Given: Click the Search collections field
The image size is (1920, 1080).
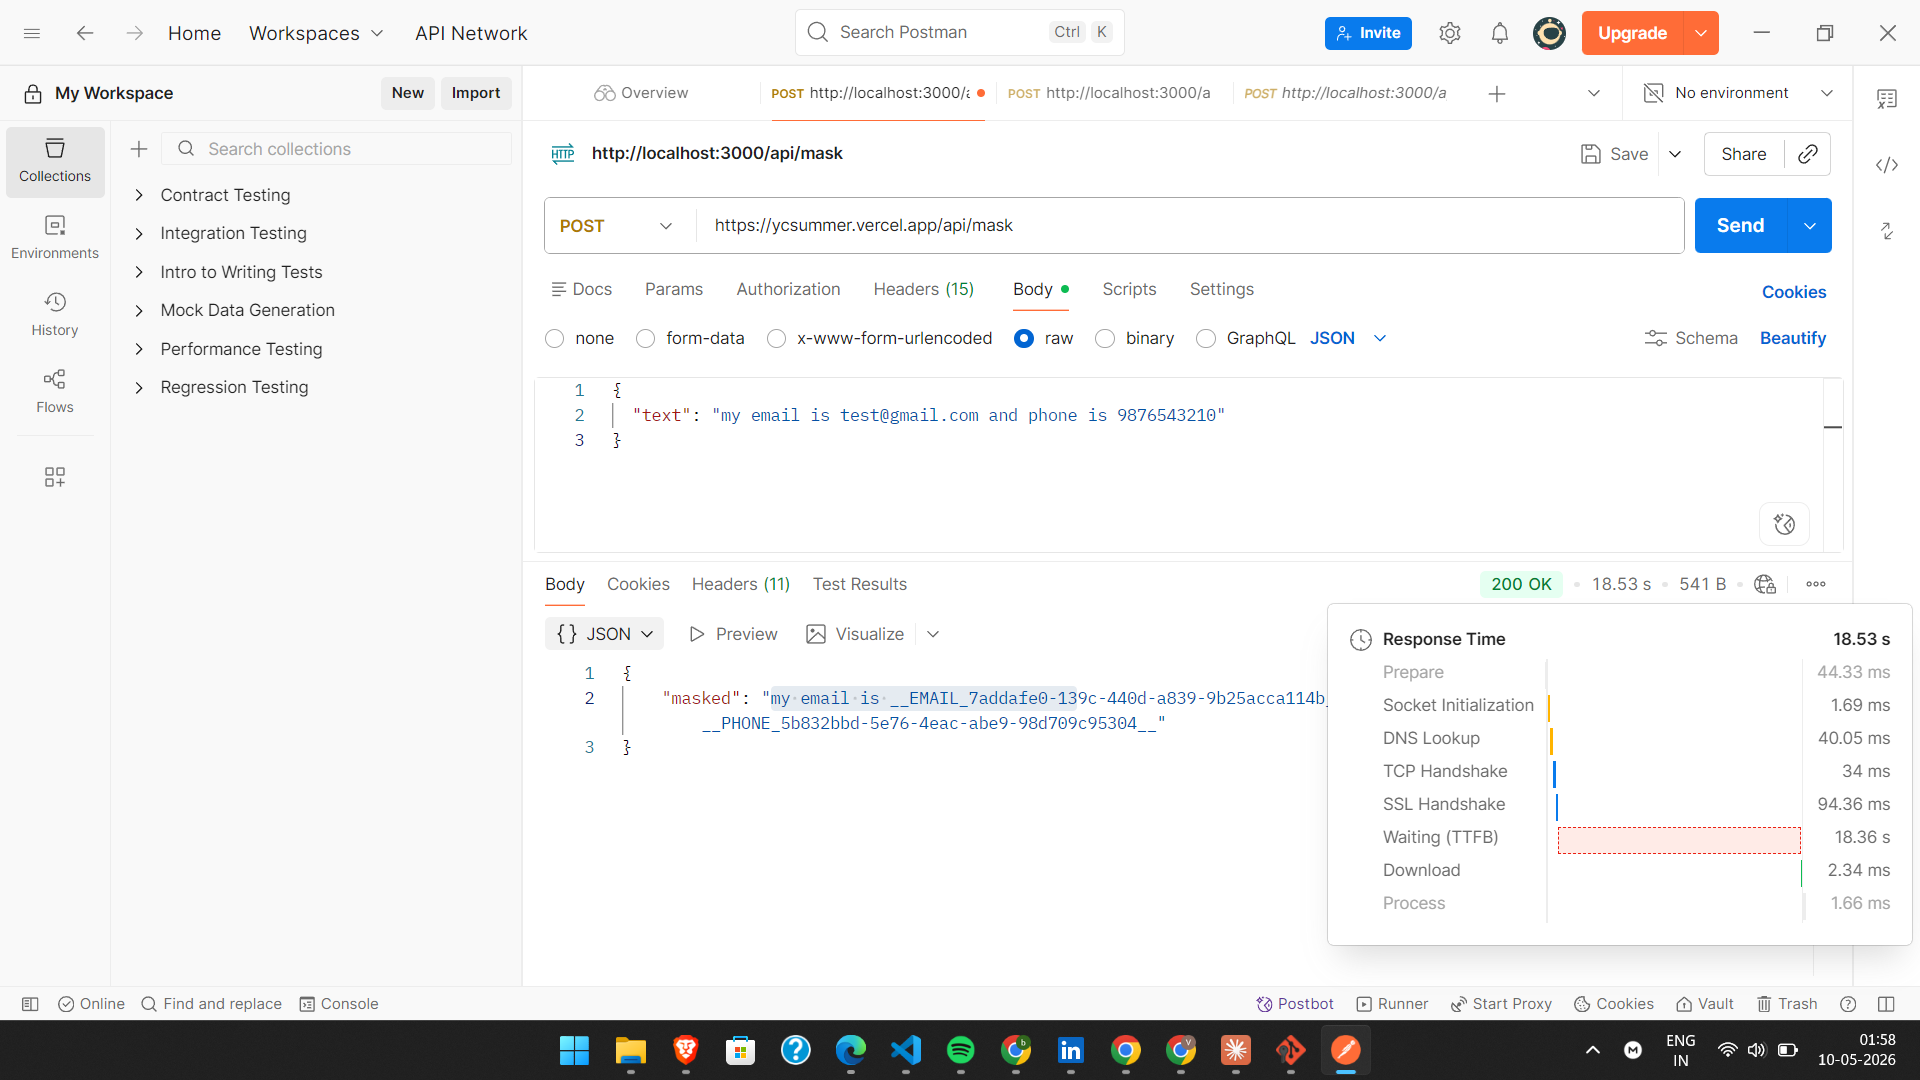Looking at the screenshot, I should 337,149.
